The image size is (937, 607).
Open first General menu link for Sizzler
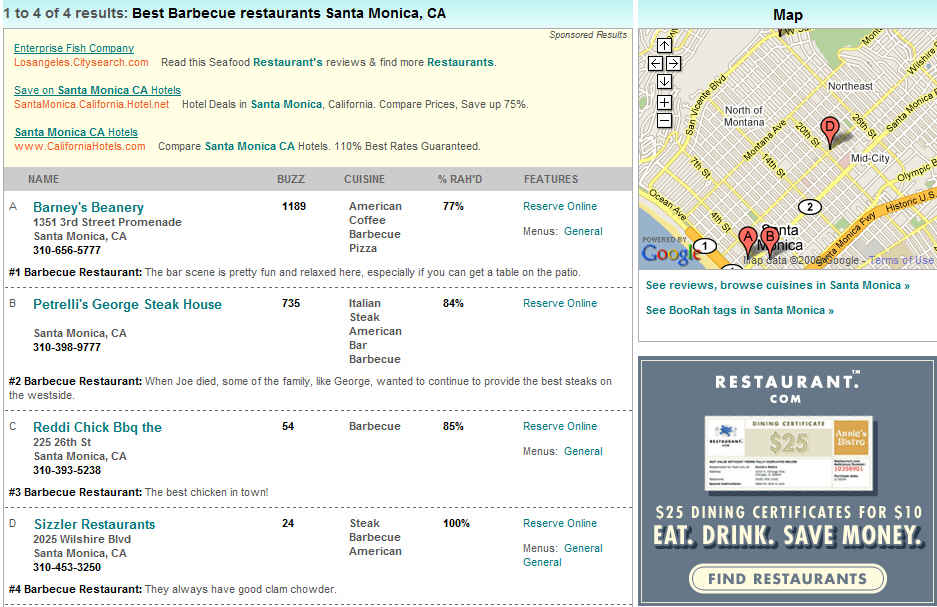coord(583,548)
